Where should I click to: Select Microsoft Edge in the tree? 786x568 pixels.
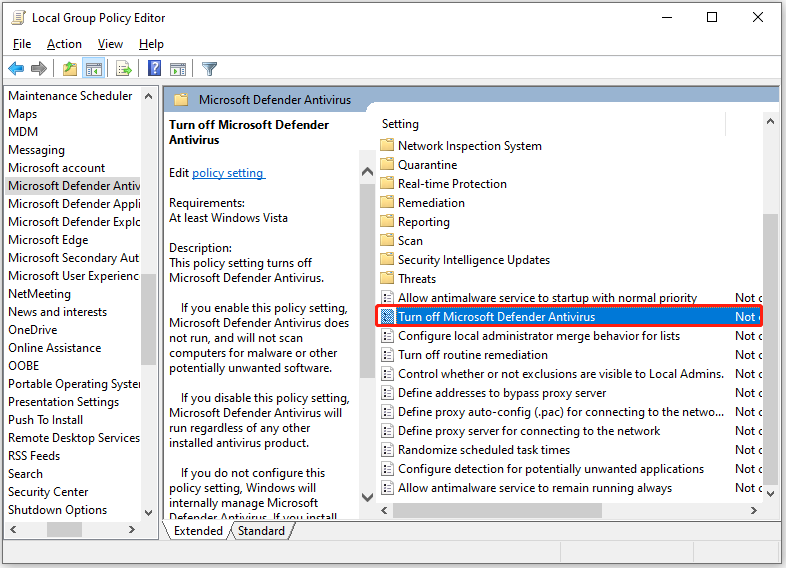48,240
